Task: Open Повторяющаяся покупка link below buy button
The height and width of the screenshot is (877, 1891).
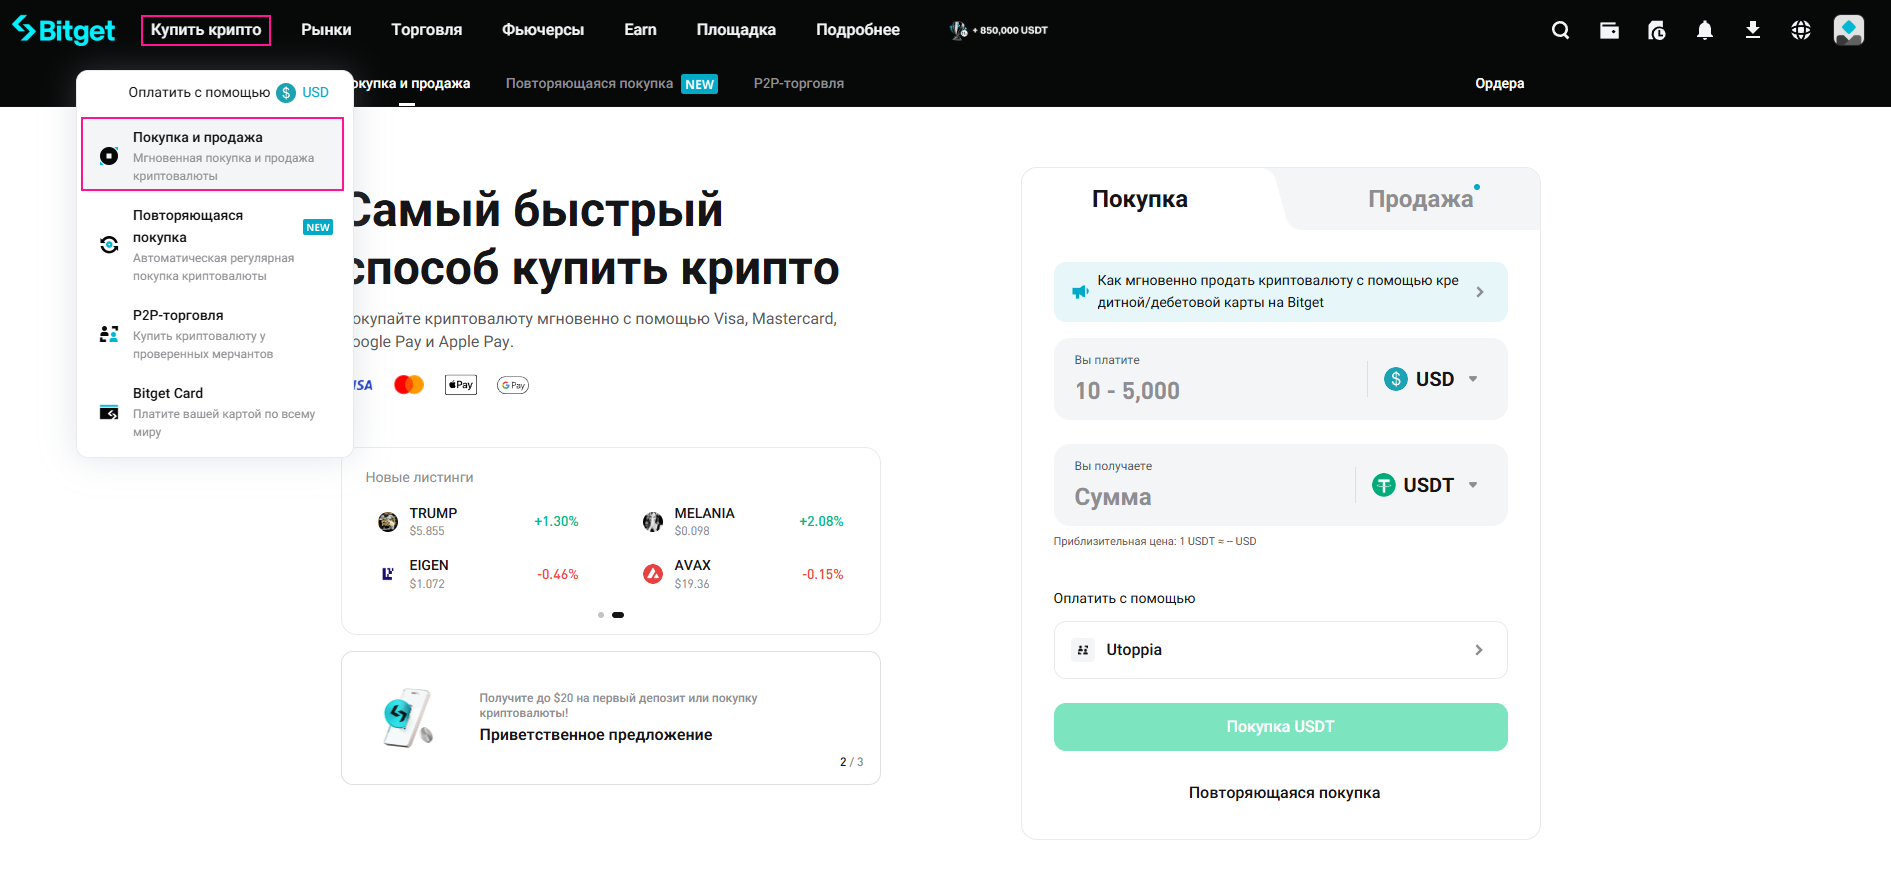Action: pyautogui.click(x=1284, y=793)
